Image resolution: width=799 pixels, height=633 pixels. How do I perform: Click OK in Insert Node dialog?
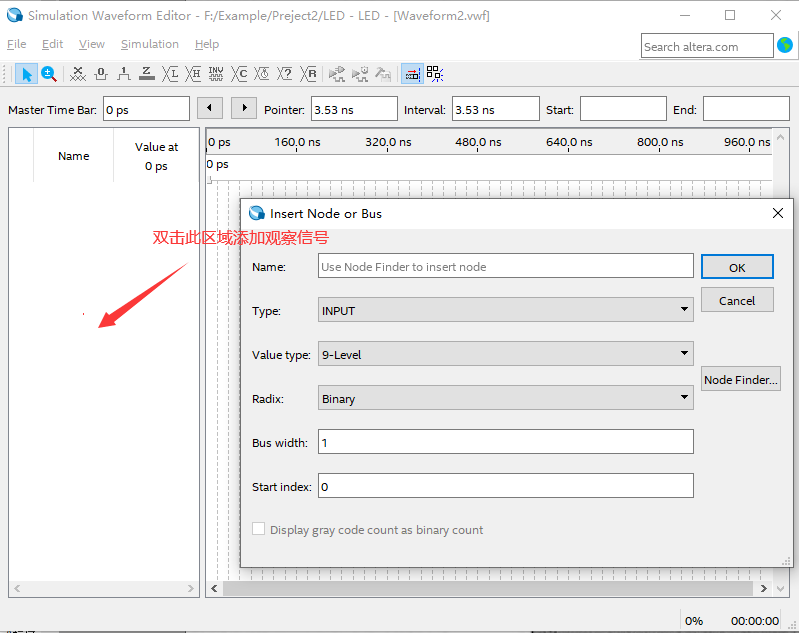[x=737, y=267]
